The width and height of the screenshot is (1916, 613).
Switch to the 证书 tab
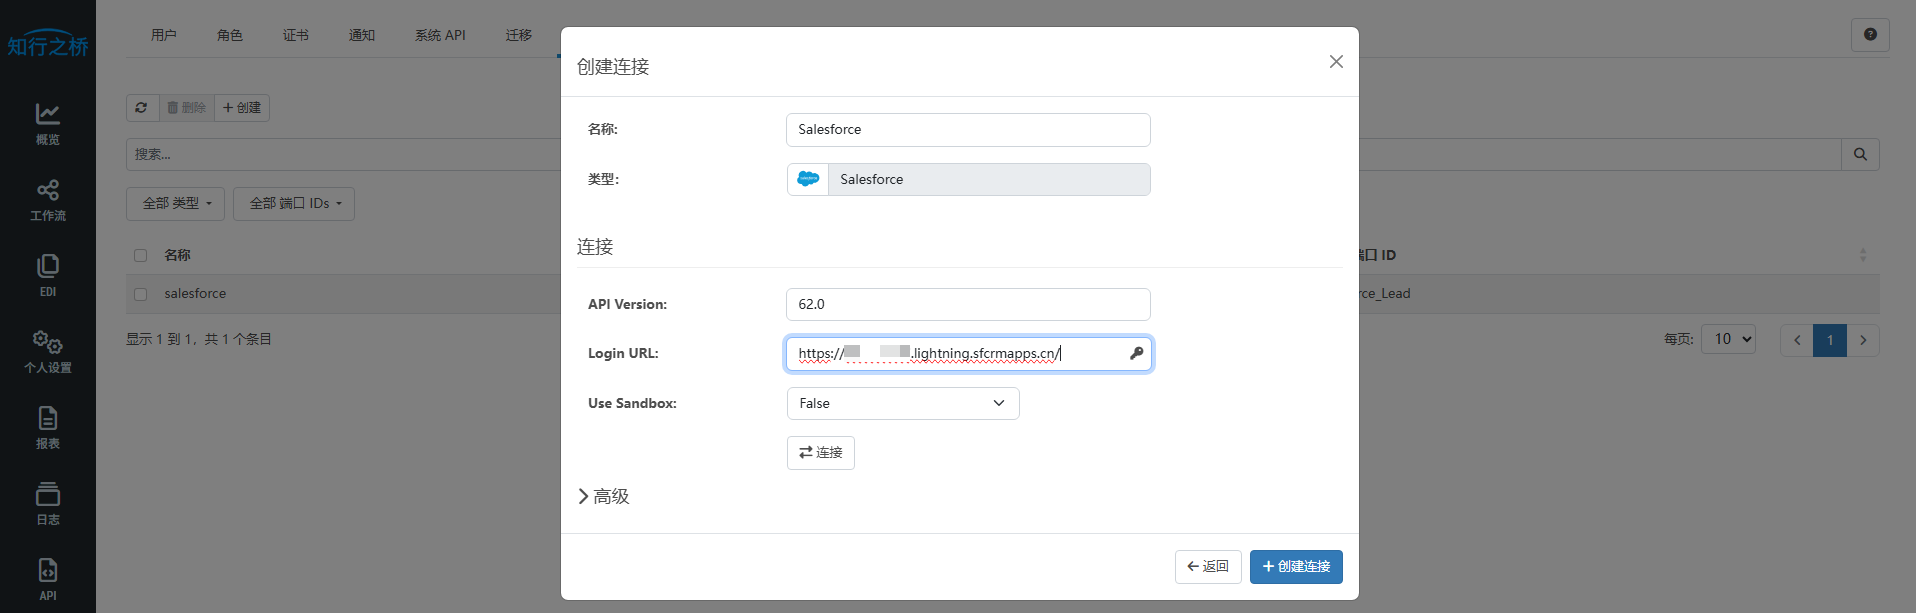pos(295,36)
